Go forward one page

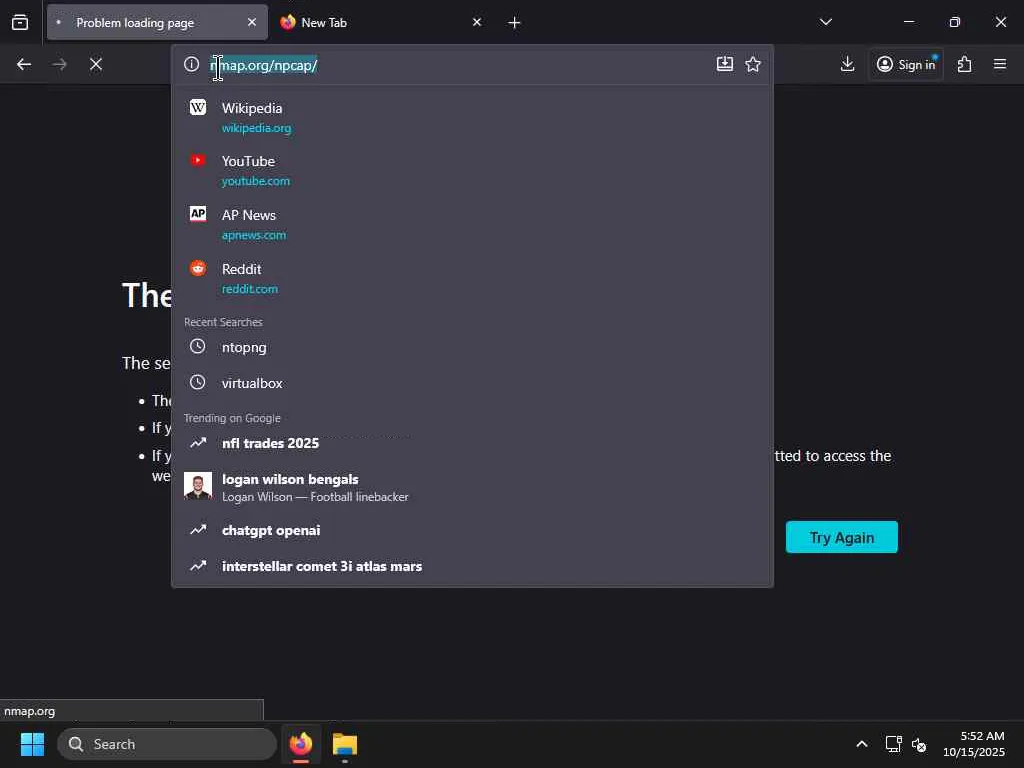59,64
